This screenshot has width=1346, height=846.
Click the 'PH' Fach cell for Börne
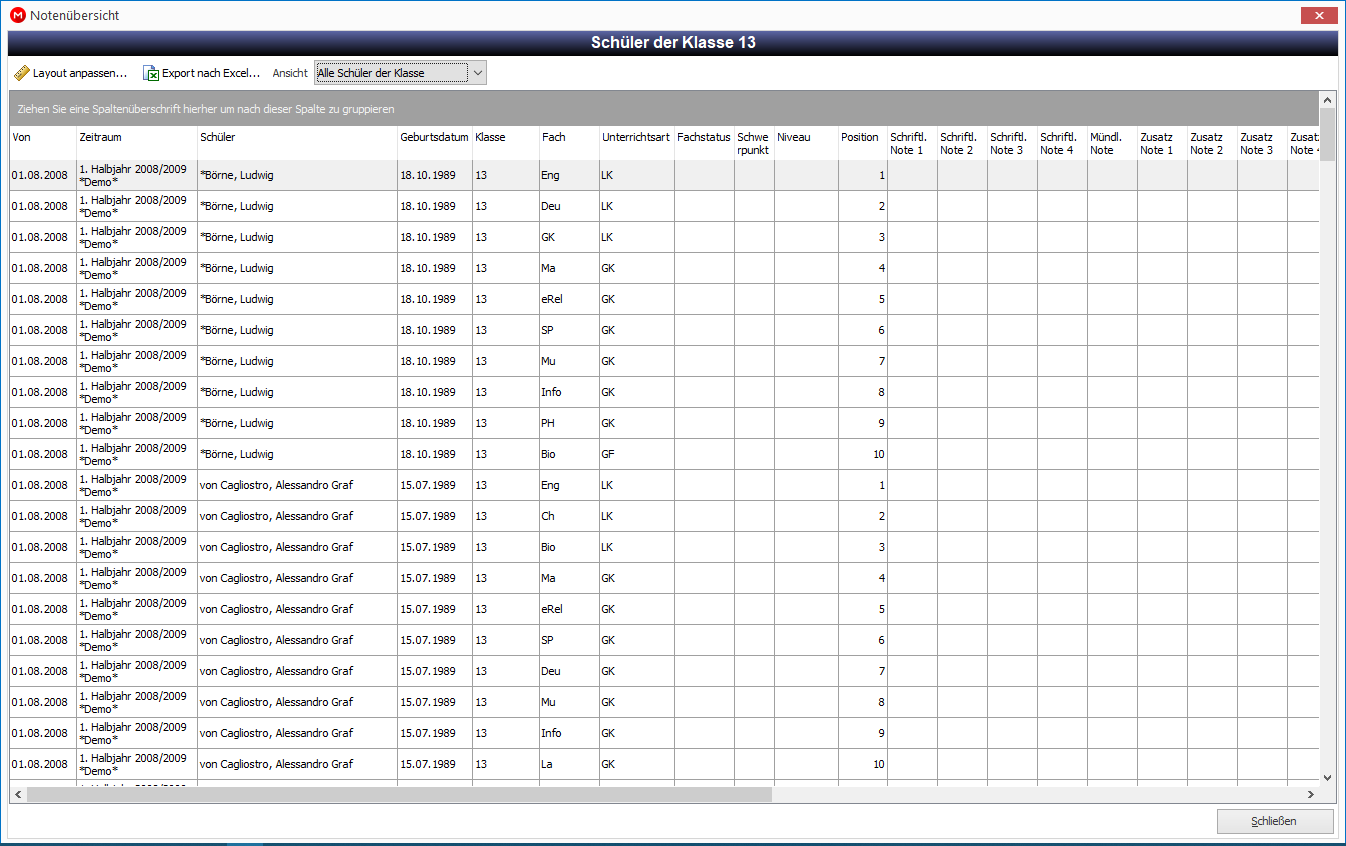pos(569,423)
